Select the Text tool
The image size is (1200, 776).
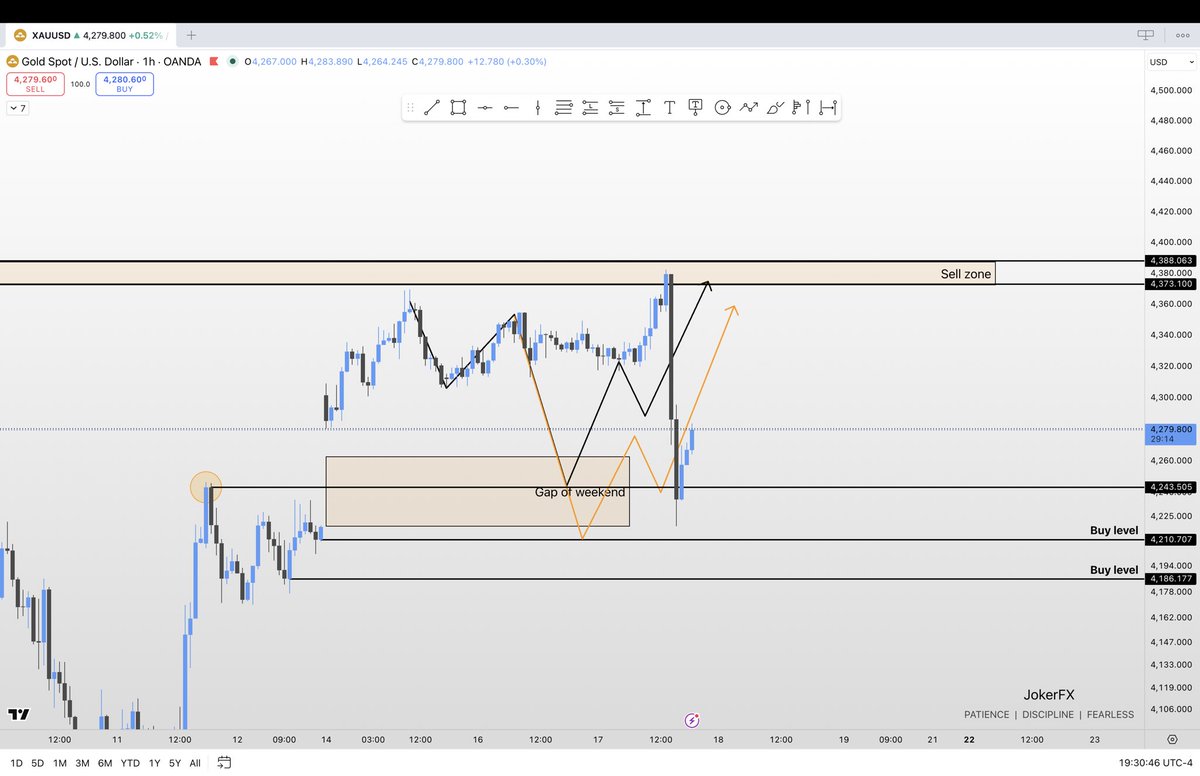[x=669, y=107]
